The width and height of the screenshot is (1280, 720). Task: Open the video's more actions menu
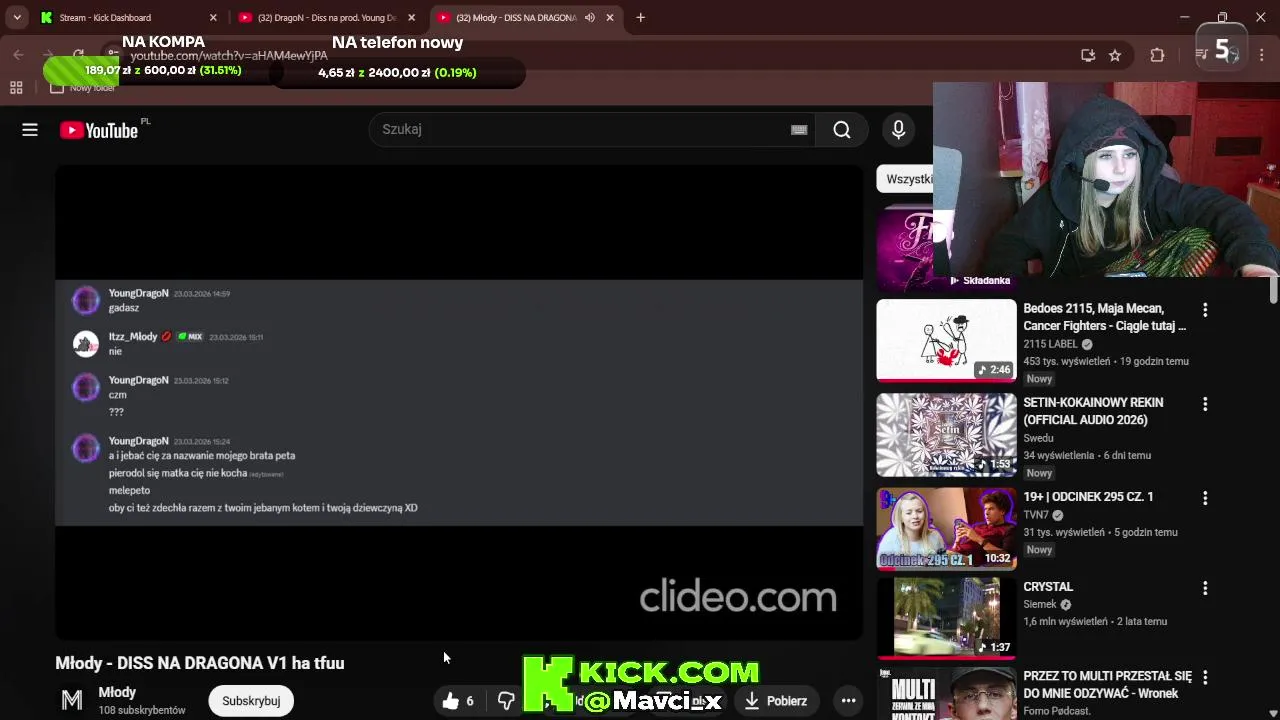click(848, 701)
